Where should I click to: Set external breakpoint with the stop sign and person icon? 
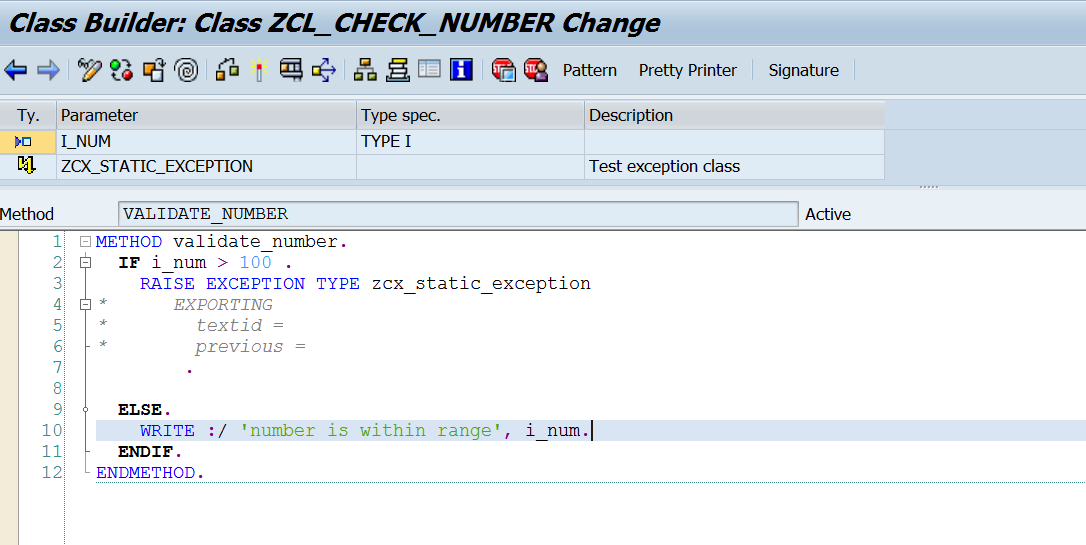(536, 70)
